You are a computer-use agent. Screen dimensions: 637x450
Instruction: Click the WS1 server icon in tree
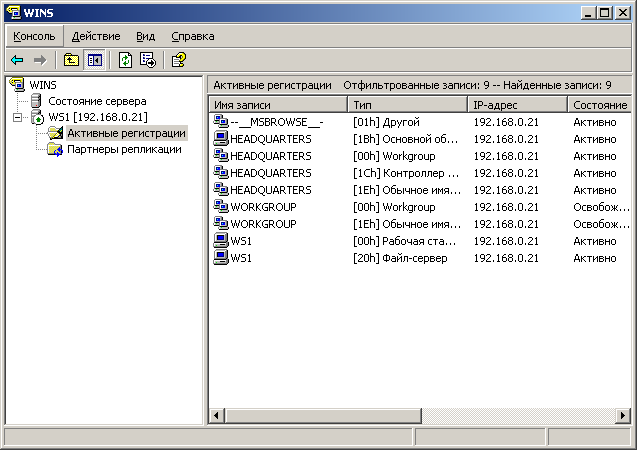[x=37, y=117]
